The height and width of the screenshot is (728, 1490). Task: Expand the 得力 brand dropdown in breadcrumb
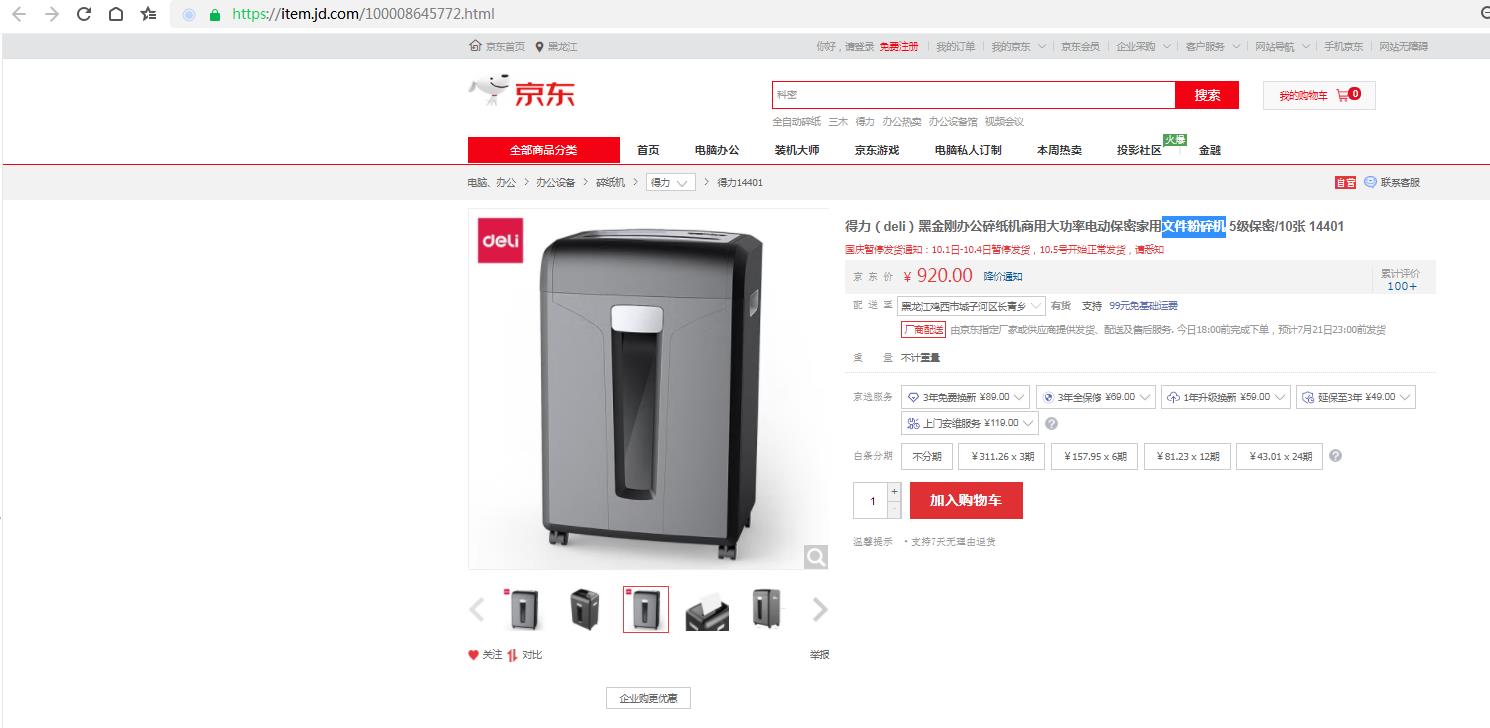click(x=671, y=183)
